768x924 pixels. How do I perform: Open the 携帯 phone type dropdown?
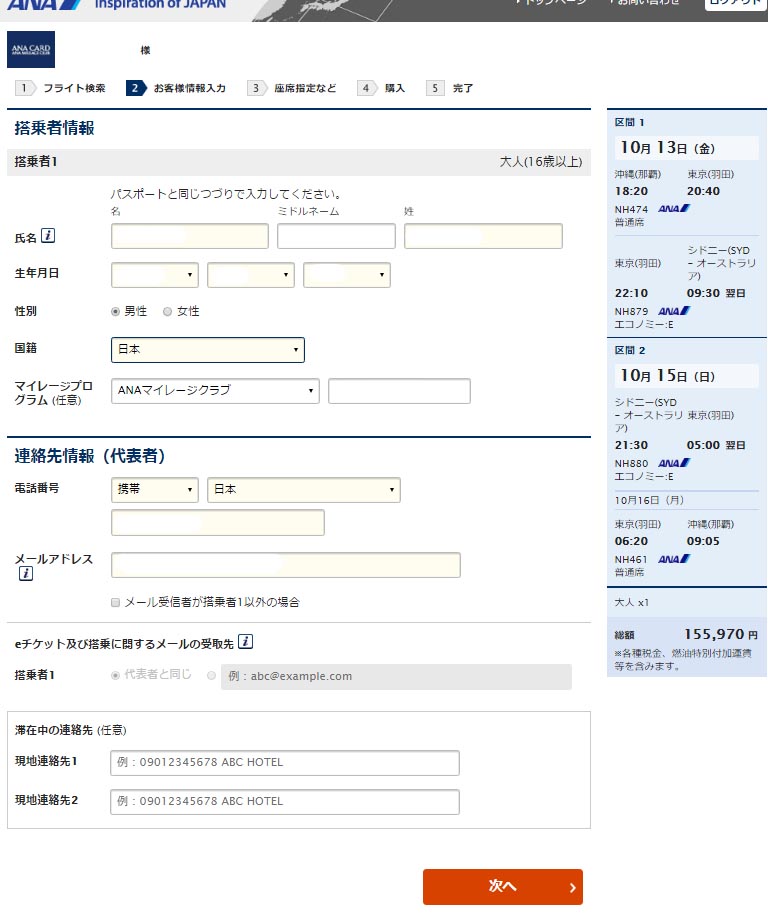[154, 490]
